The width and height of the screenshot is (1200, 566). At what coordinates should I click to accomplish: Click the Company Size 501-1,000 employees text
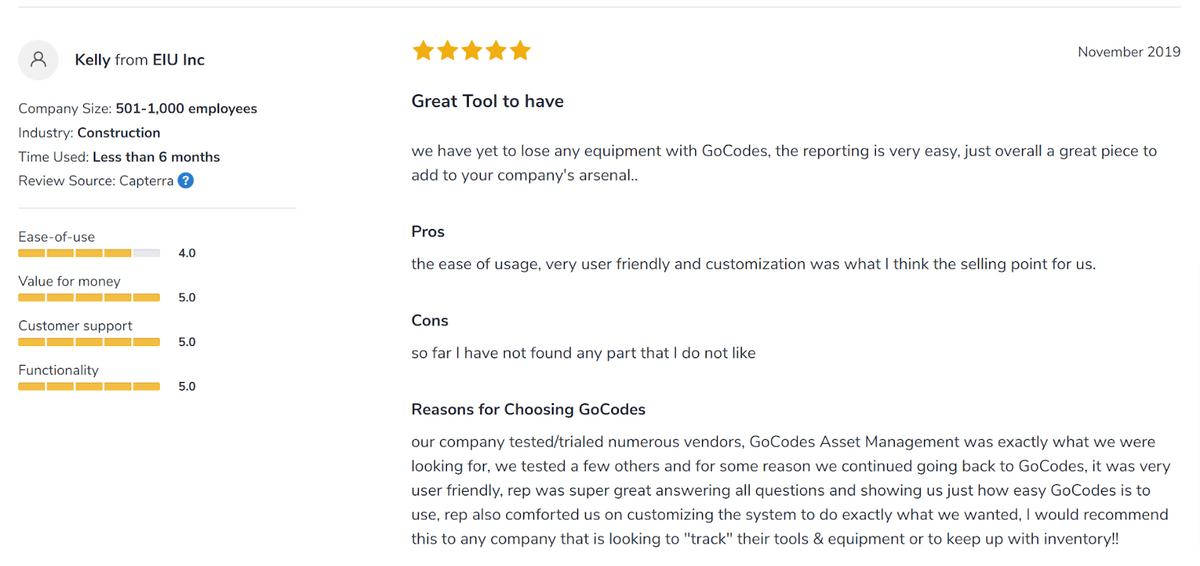coord(138,109)
